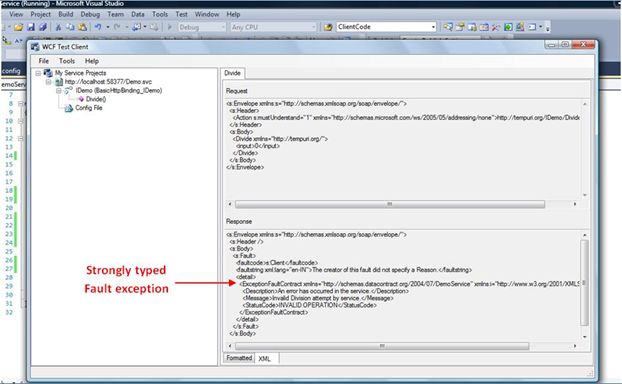Image resolution: width=622 pixels, height=384 pixels.
Task: Select My Service Projects root node
Action: (x=81, y=73)
